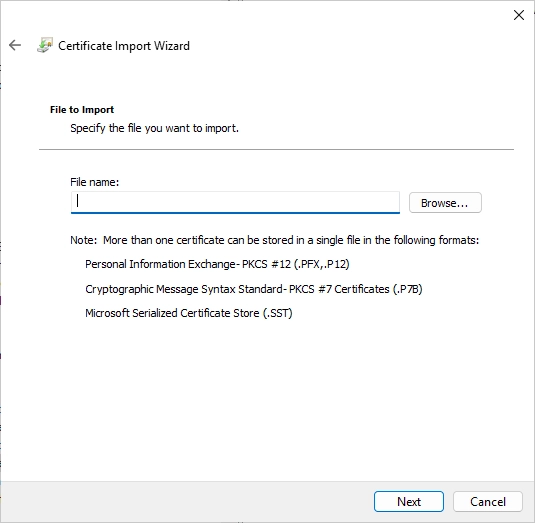Click the (.P7B) extension text
This screenshot has width=535, height=523.
click(x=407, y=289)
